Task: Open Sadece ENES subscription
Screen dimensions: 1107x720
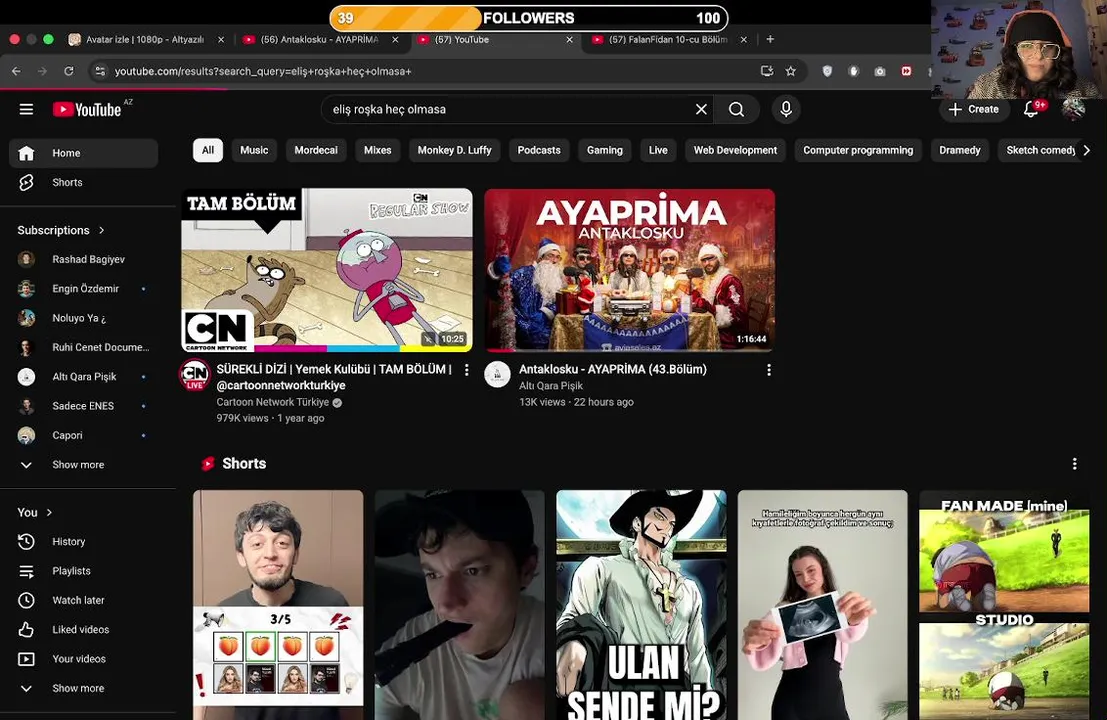Action: (83, 406)
